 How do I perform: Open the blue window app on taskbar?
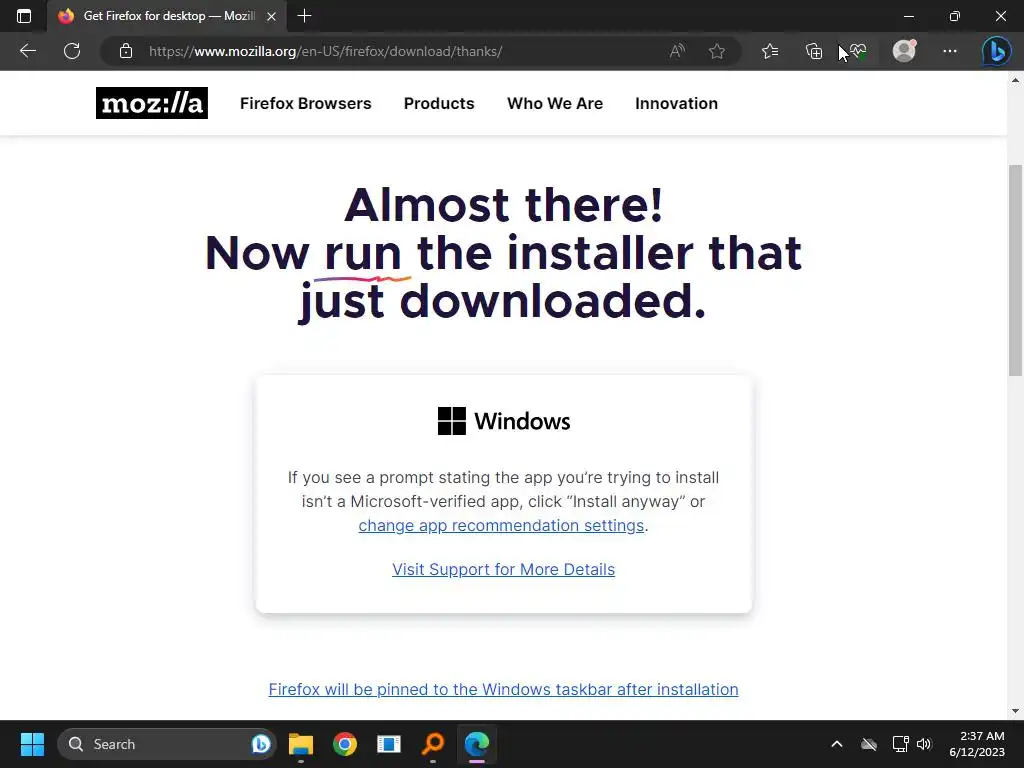tap(389, 744)
